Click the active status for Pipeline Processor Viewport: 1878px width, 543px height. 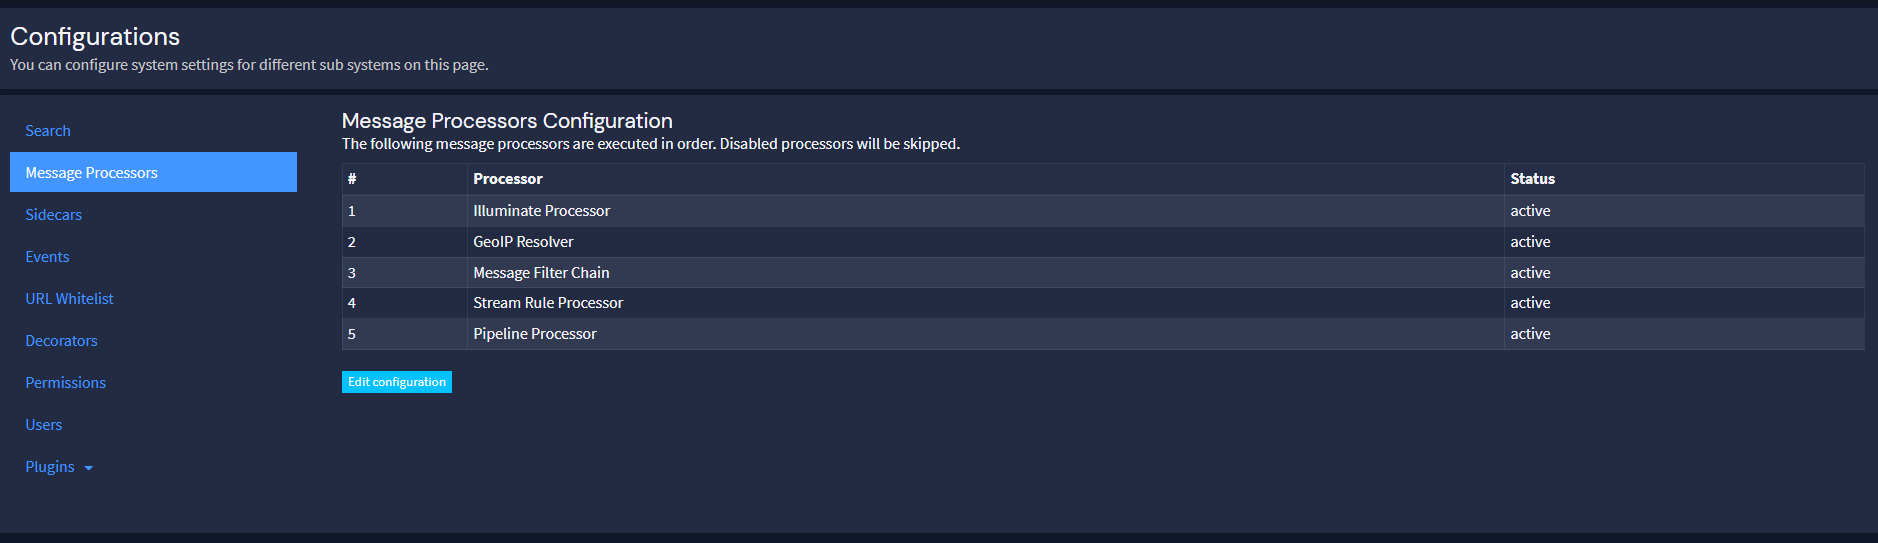(x=1530, y=334)
